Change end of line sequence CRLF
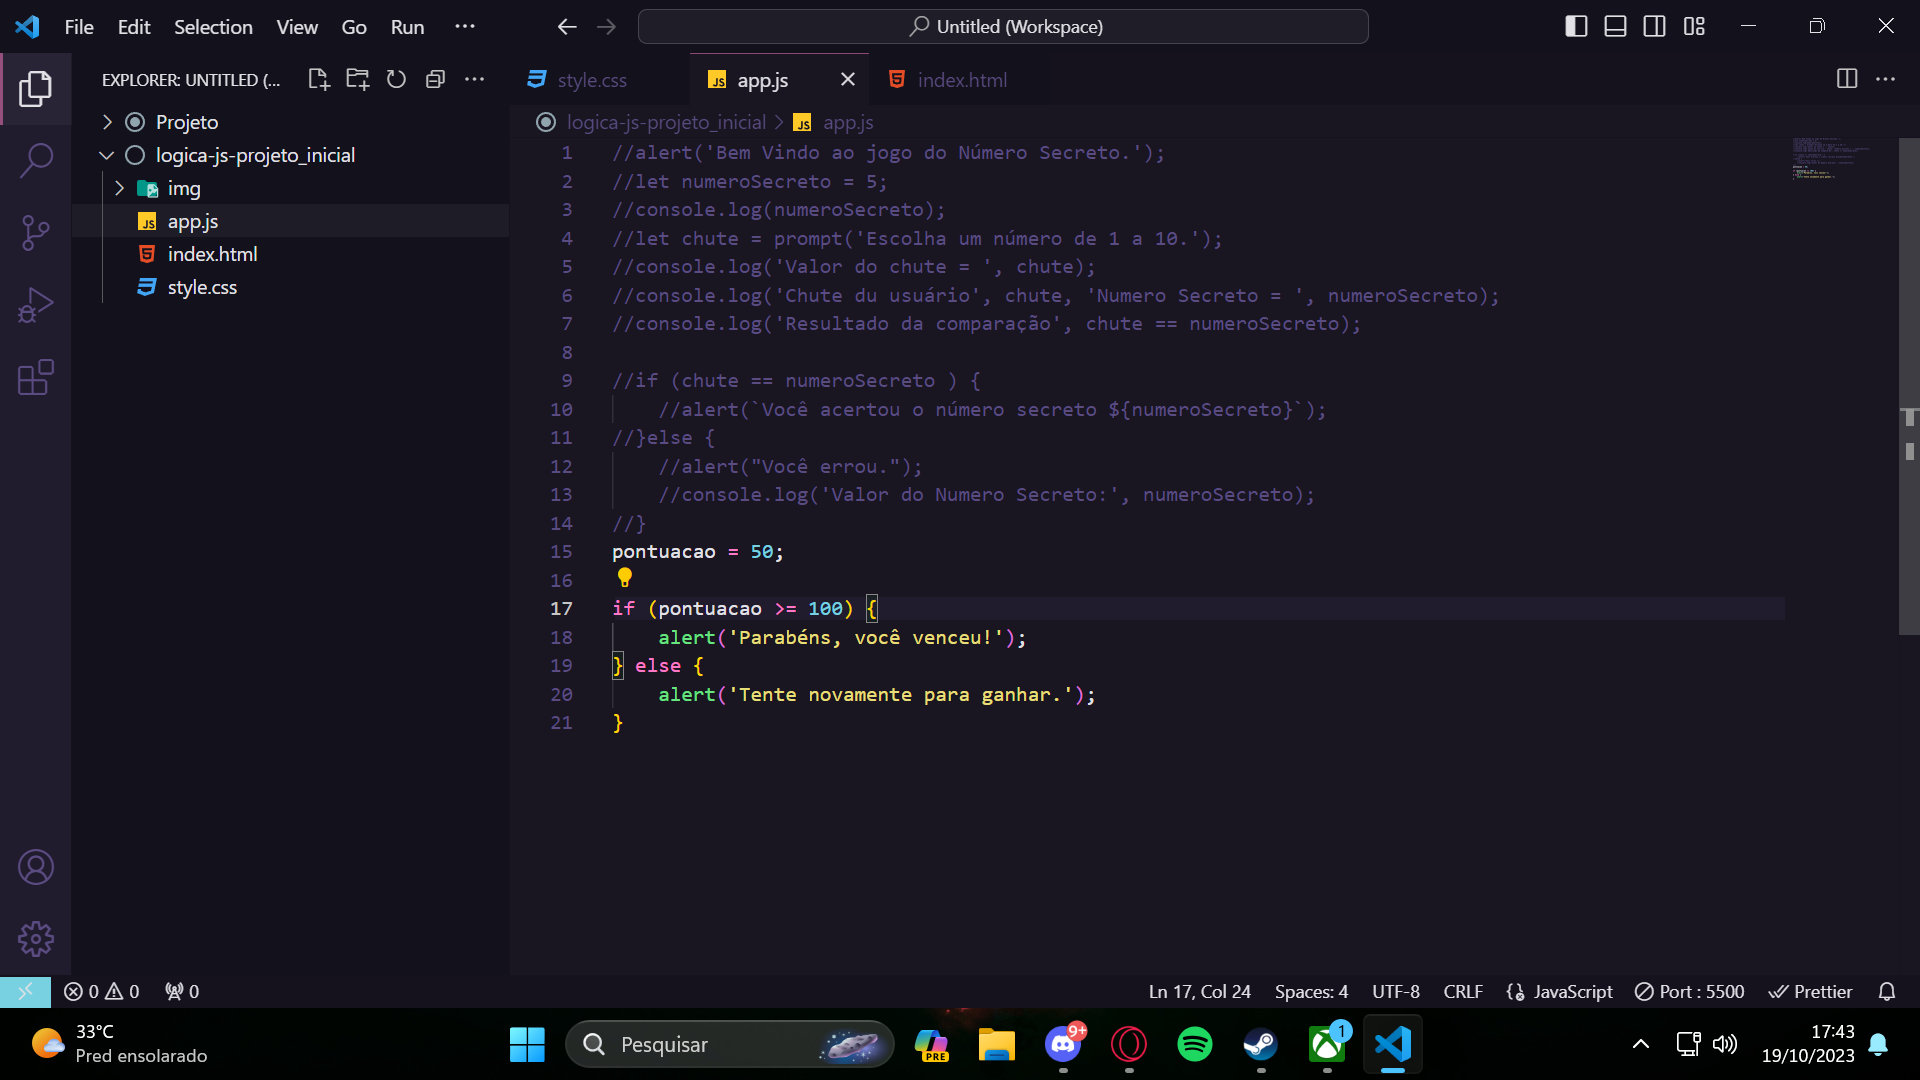This screenshot has height=1080, width=1920. (x=1463, y=991)
